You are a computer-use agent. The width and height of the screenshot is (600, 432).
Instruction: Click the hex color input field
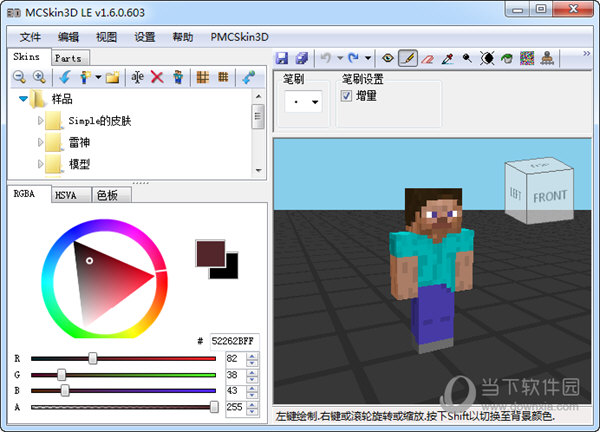(x=235, y=341)
